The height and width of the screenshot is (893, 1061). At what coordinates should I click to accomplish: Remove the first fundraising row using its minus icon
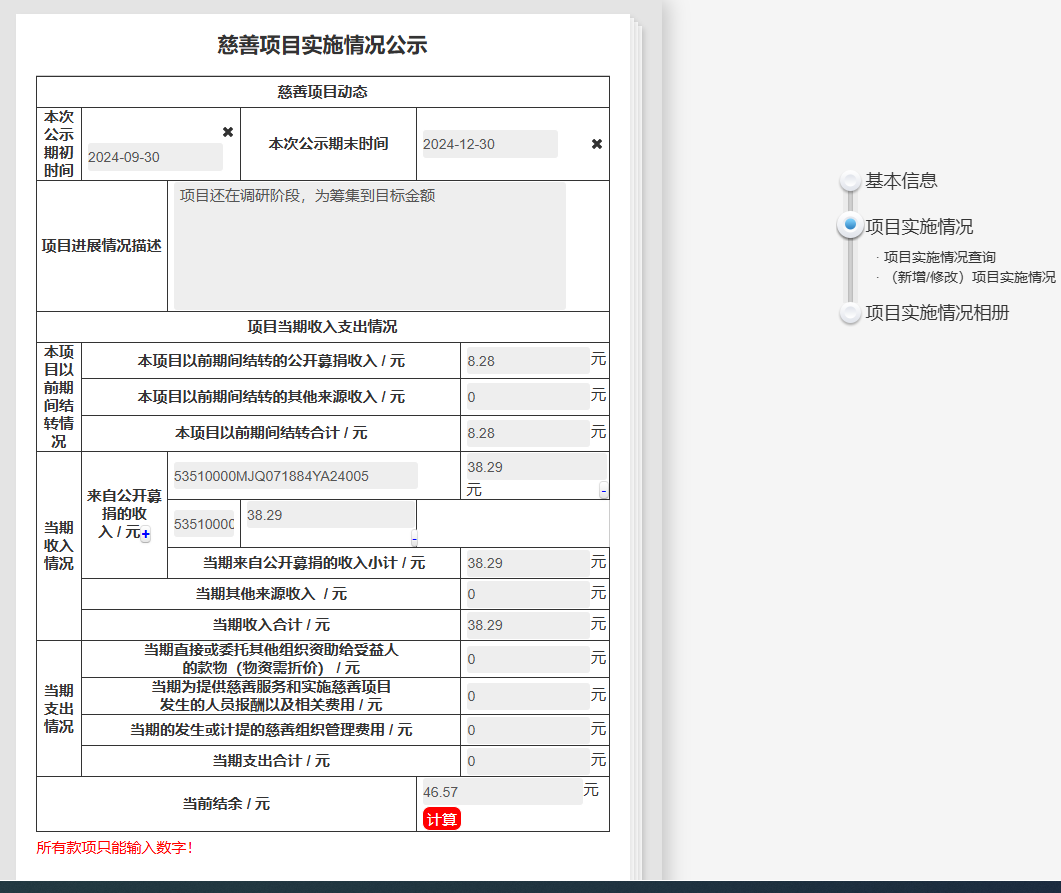(603, 490)
